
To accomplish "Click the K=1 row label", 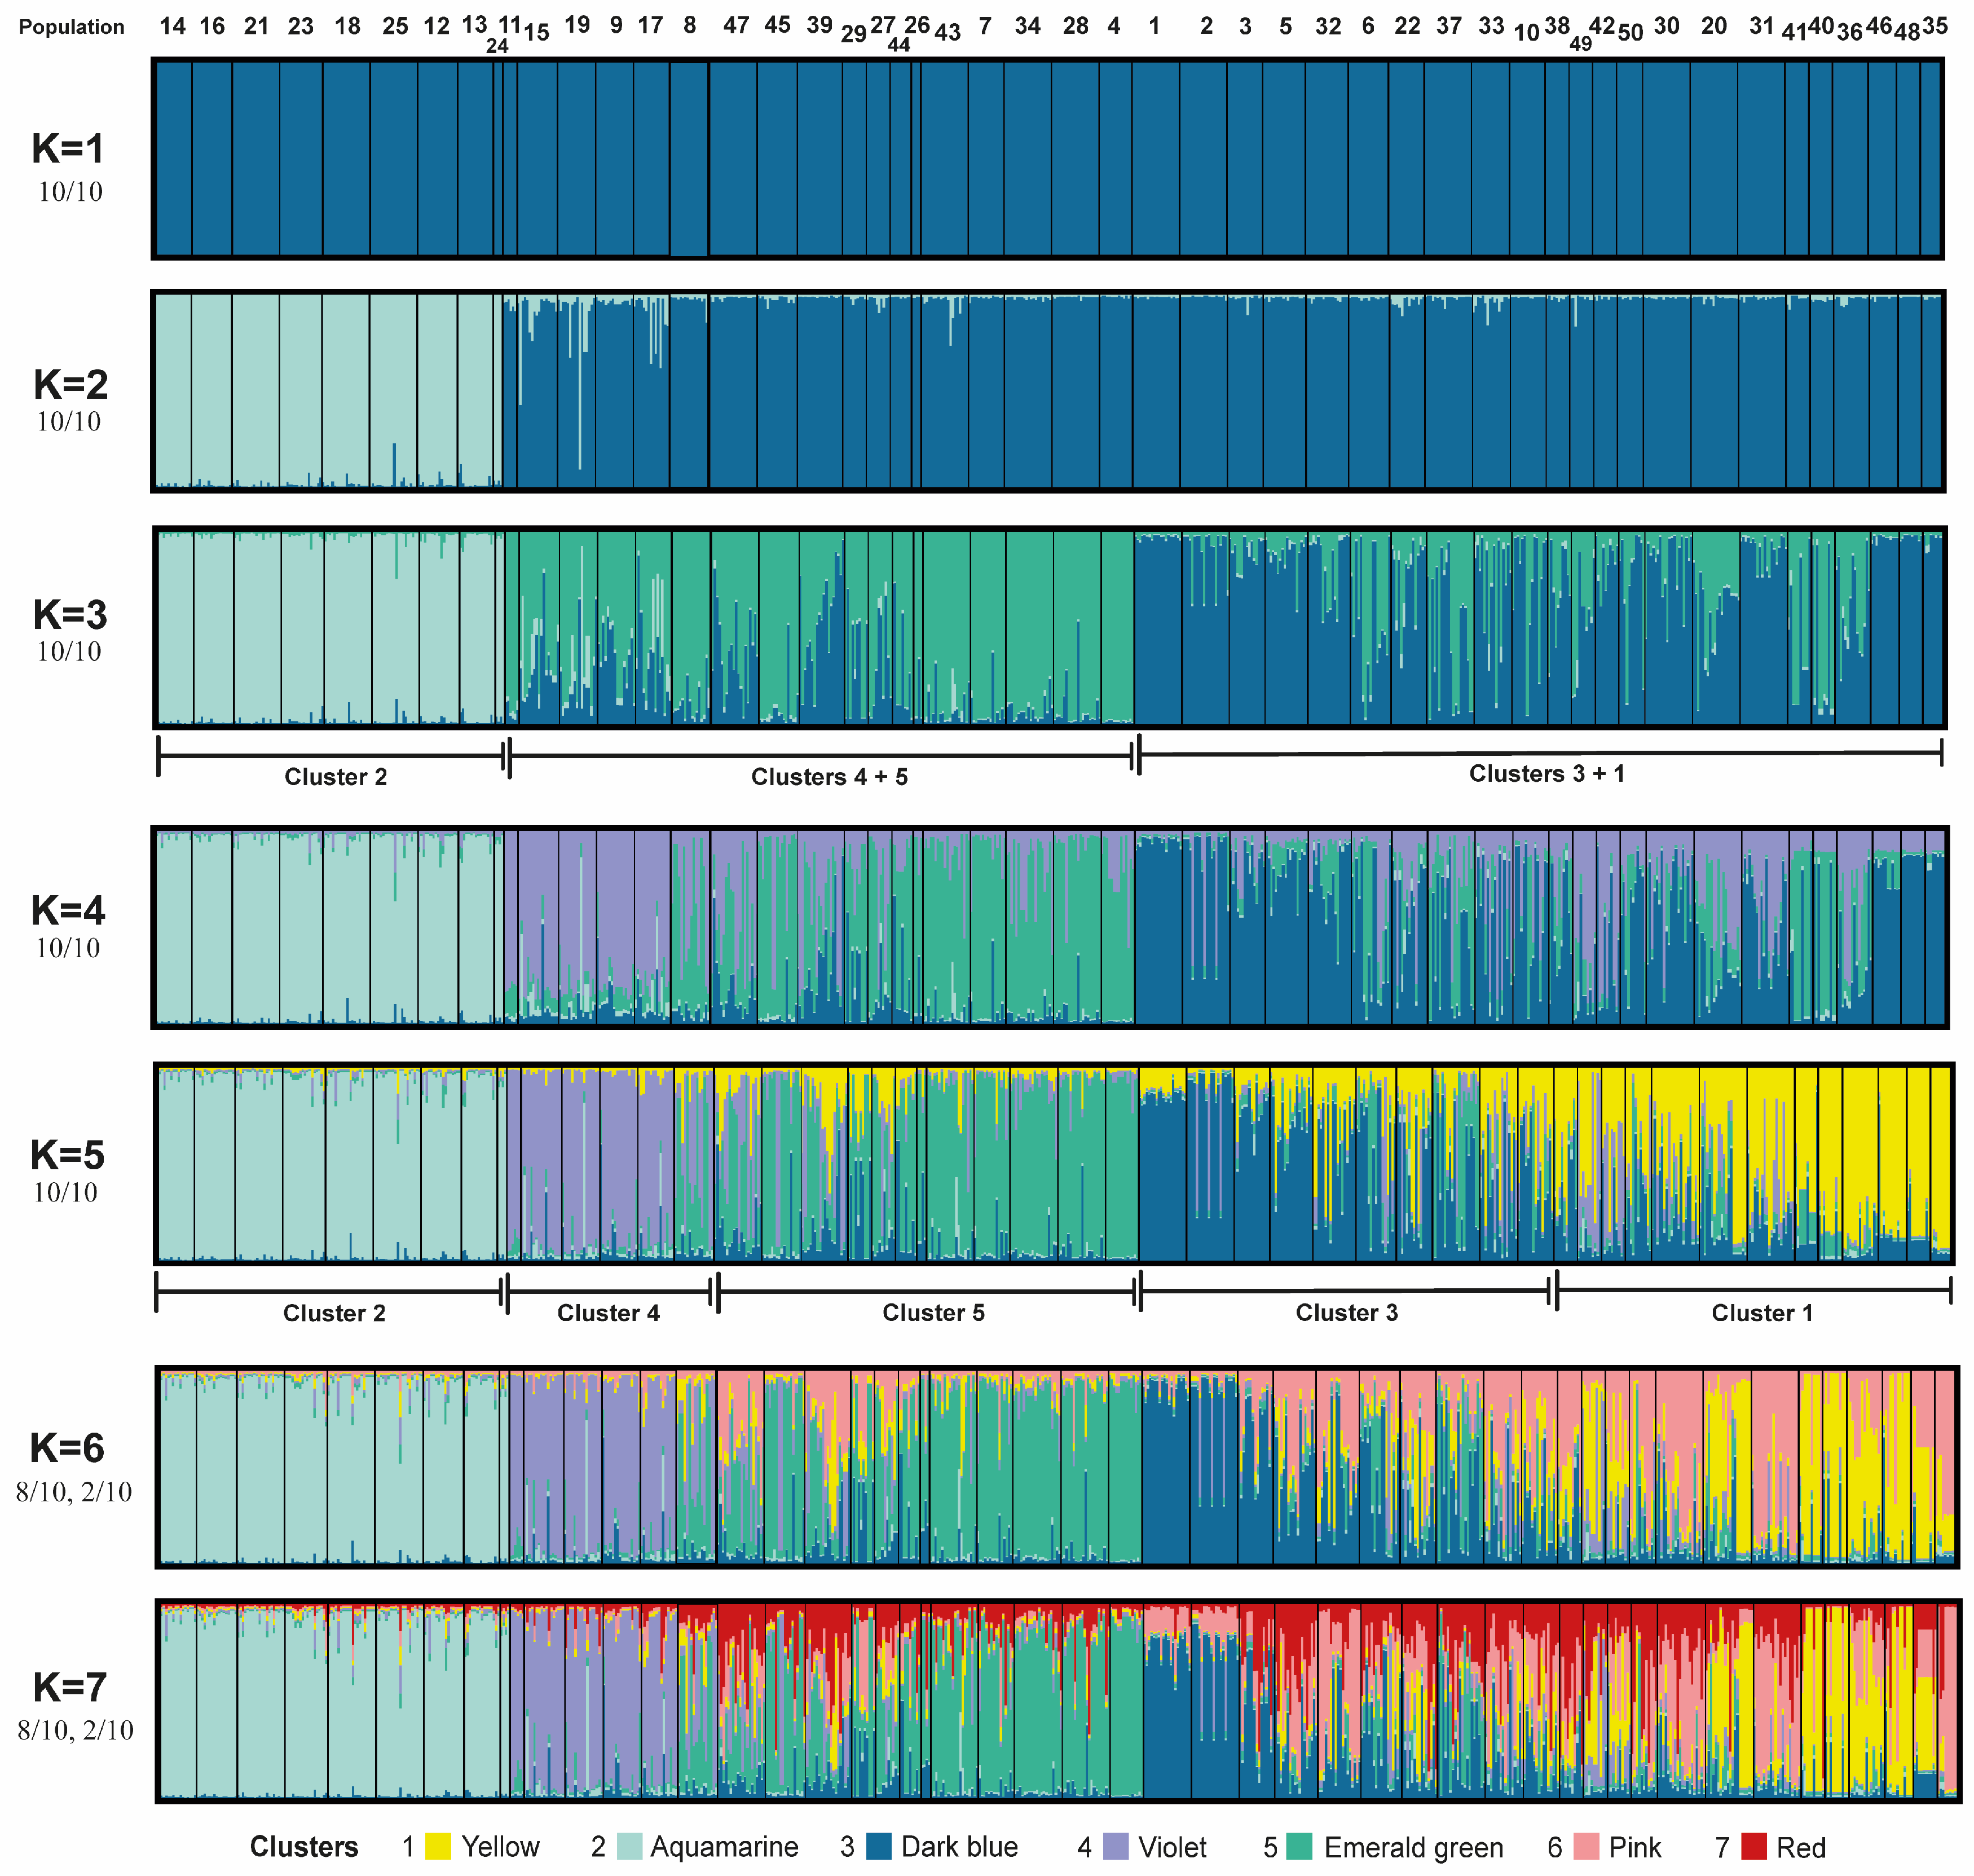I will click(x=68, y=149).
